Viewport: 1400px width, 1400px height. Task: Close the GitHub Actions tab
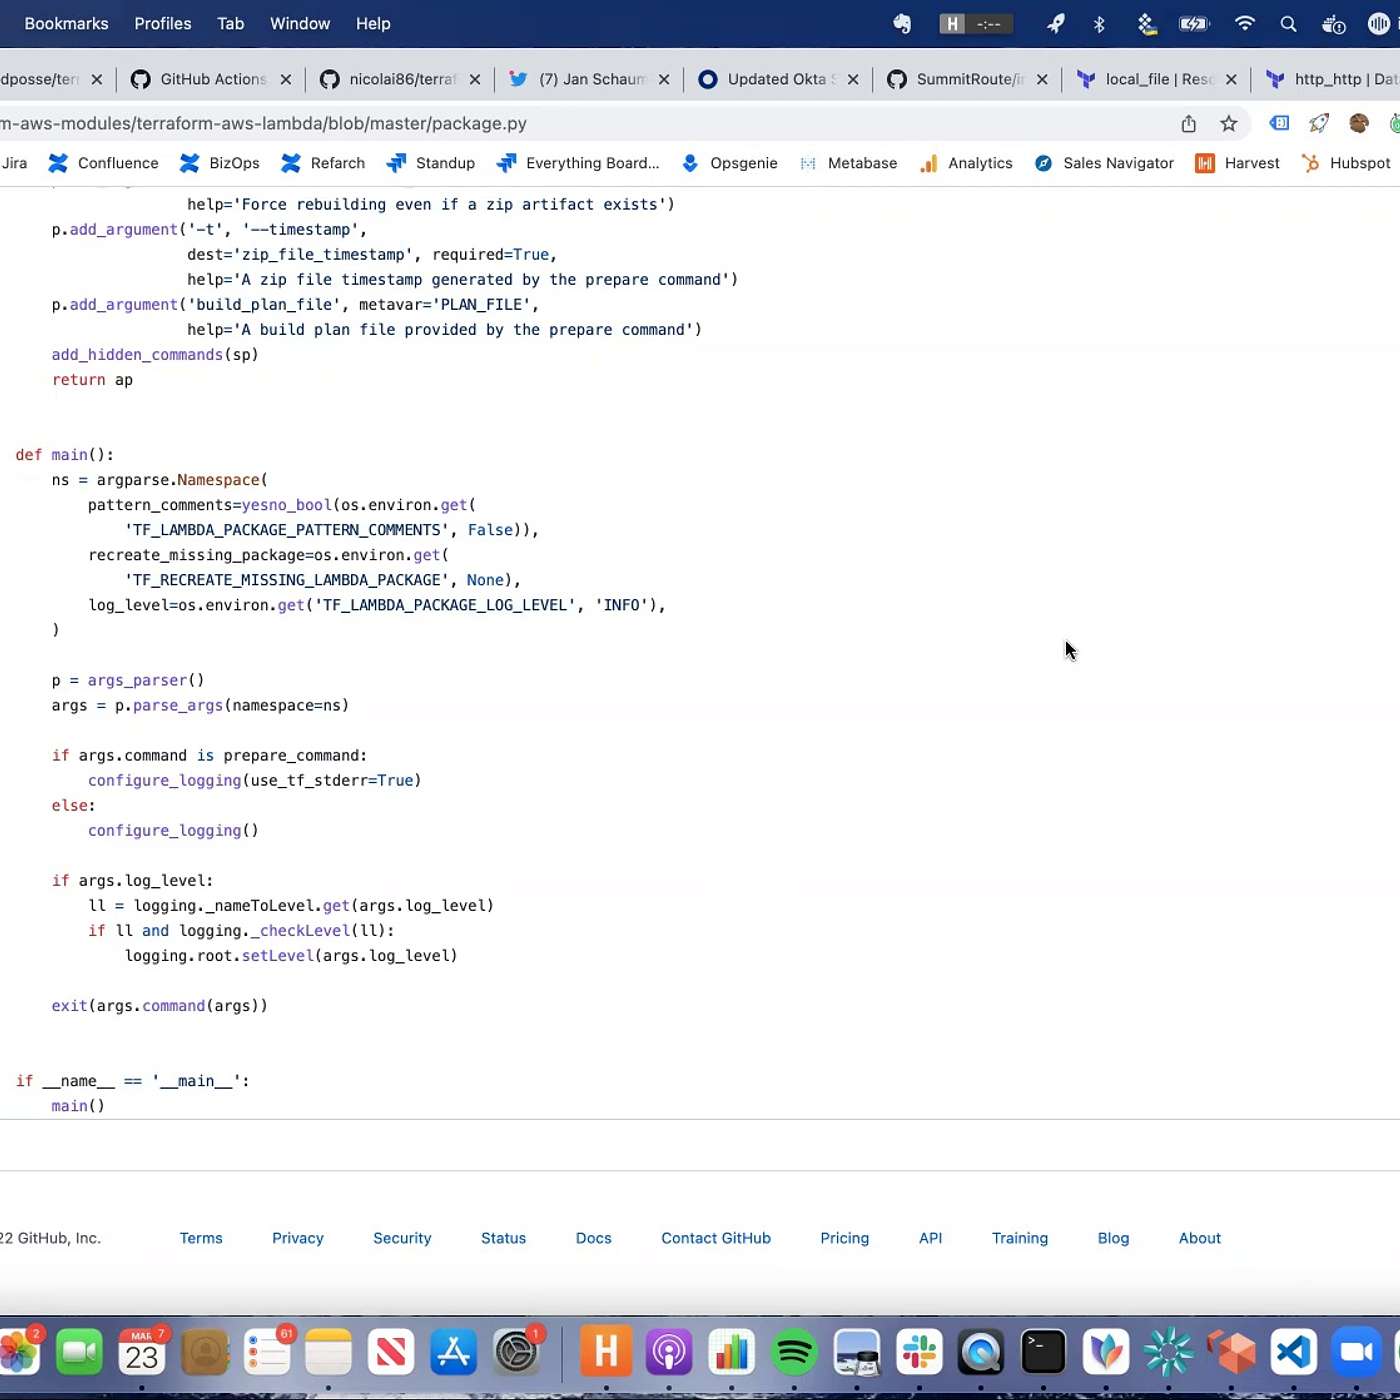[x=286, y=79]
